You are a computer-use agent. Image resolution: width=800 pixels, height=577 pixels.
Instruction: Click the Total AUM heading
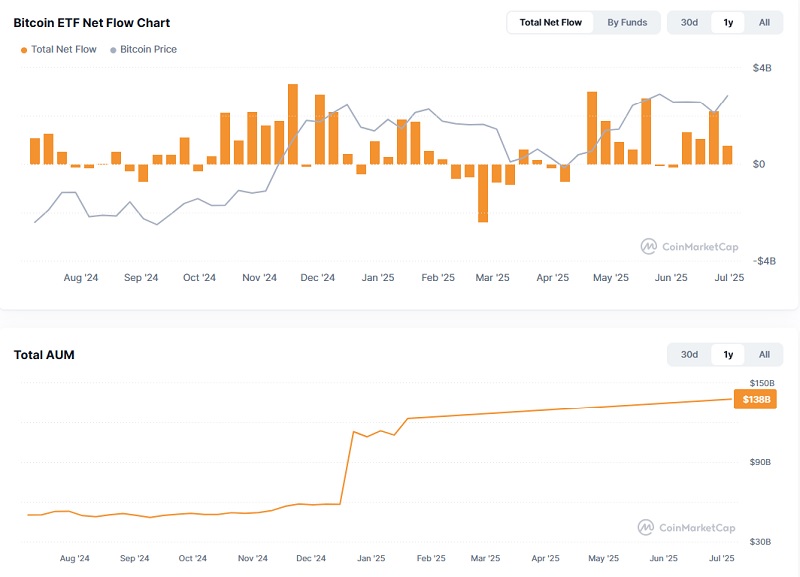point(44,355)
